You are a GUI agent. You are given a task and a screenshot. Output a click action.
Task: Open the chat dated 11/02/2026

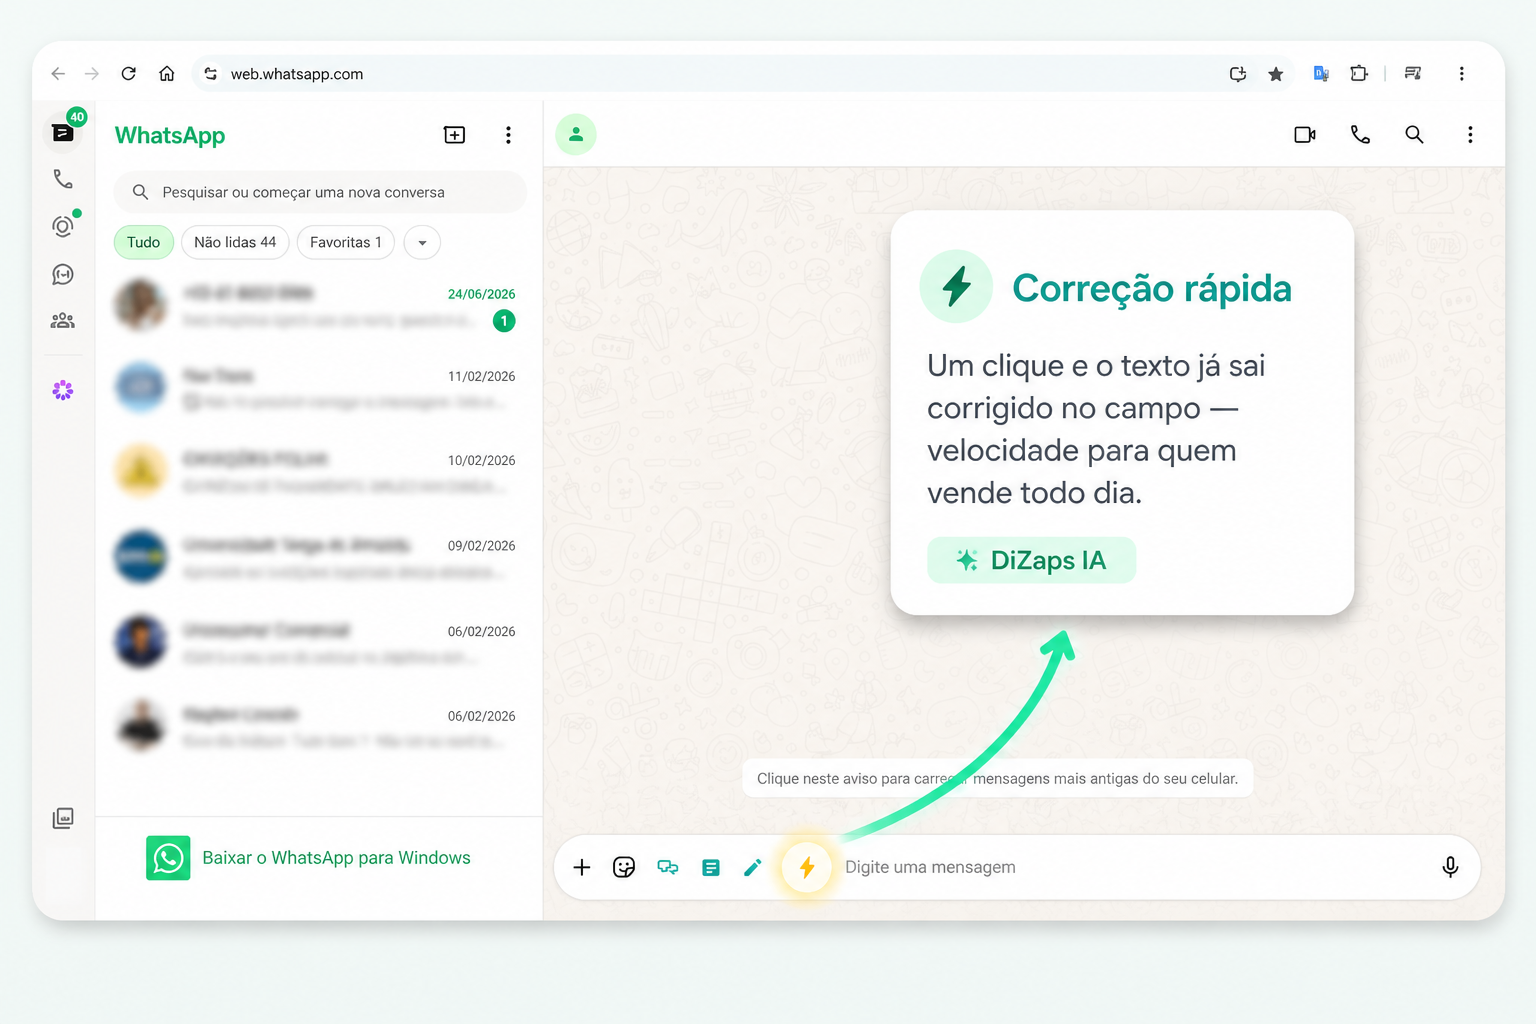click(318, 389)
